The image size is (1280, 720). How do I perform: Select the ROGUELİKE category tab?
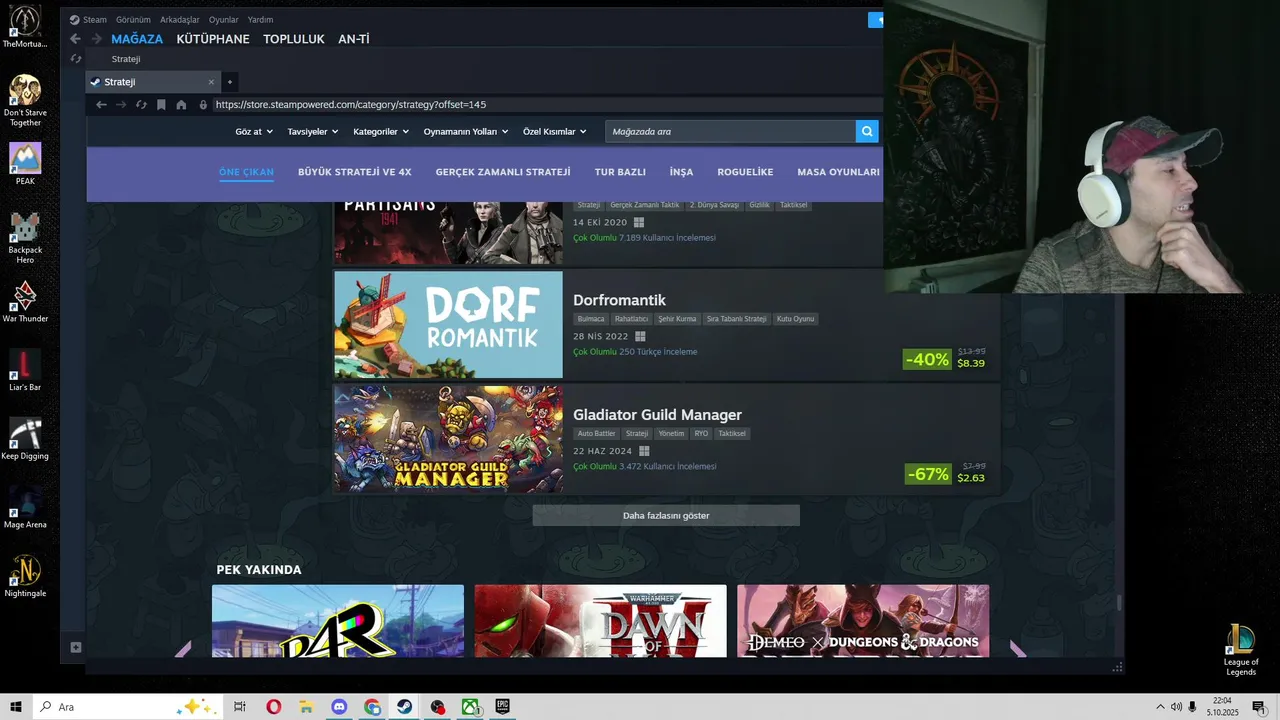(745, 172)
